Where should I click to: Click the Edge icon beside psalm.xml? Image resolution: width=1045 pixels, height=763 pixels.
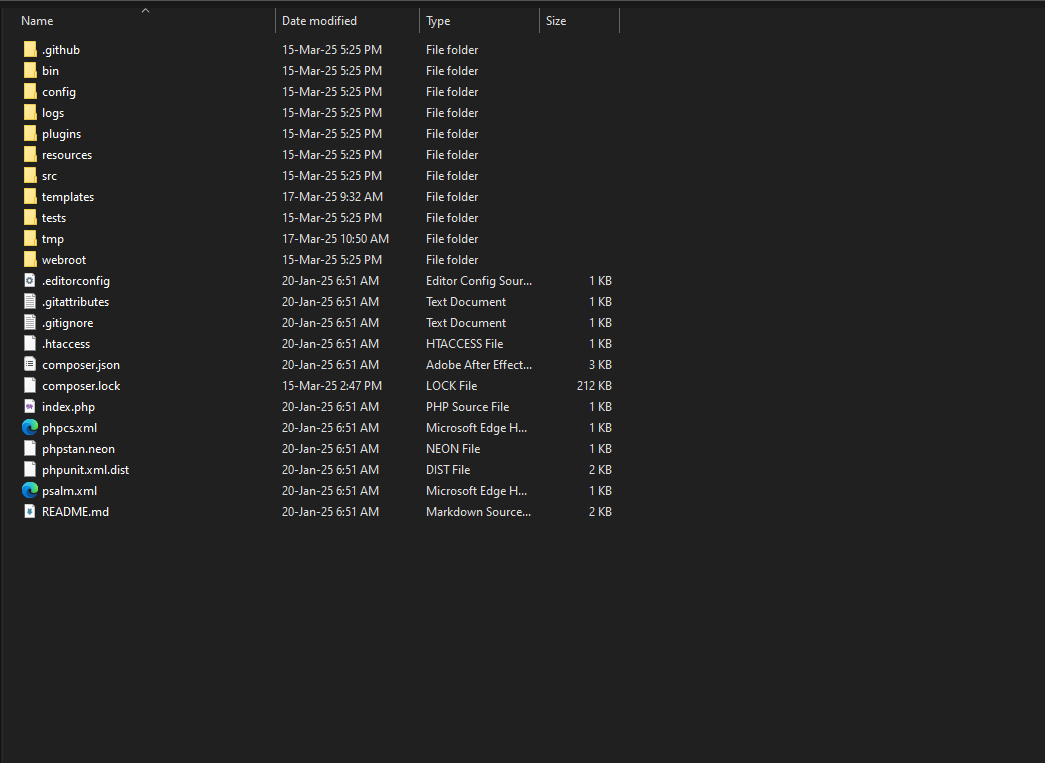point(30,490)
